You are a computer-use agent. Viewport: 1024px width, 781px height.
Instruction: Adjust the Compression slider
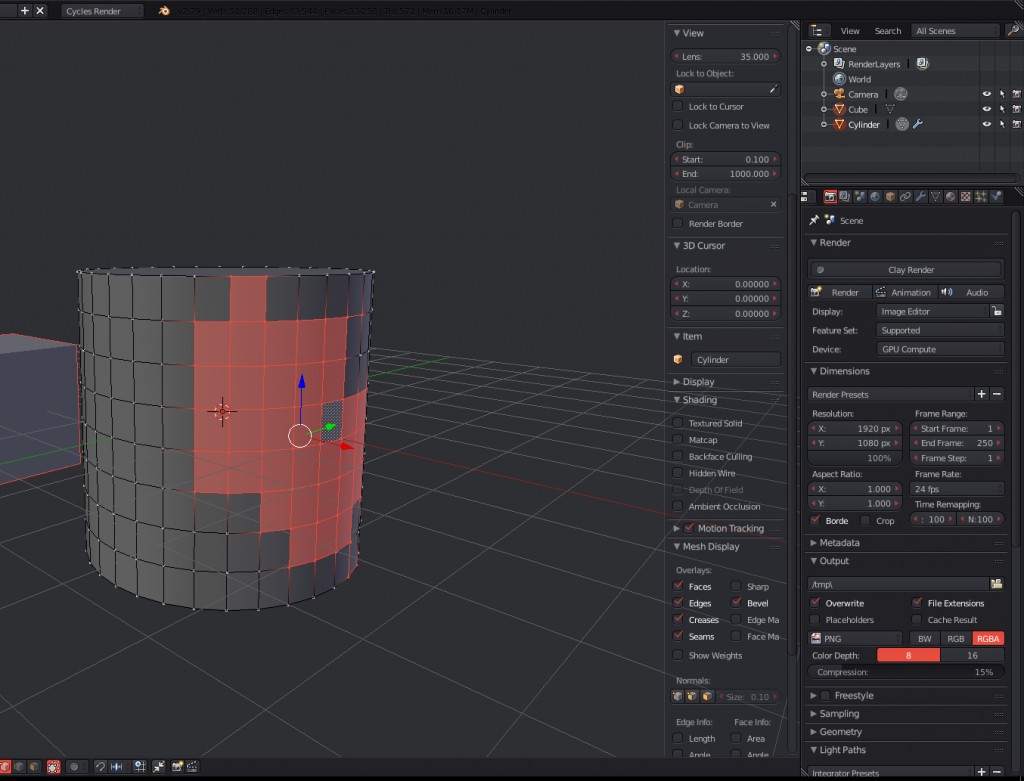(905, 672)
